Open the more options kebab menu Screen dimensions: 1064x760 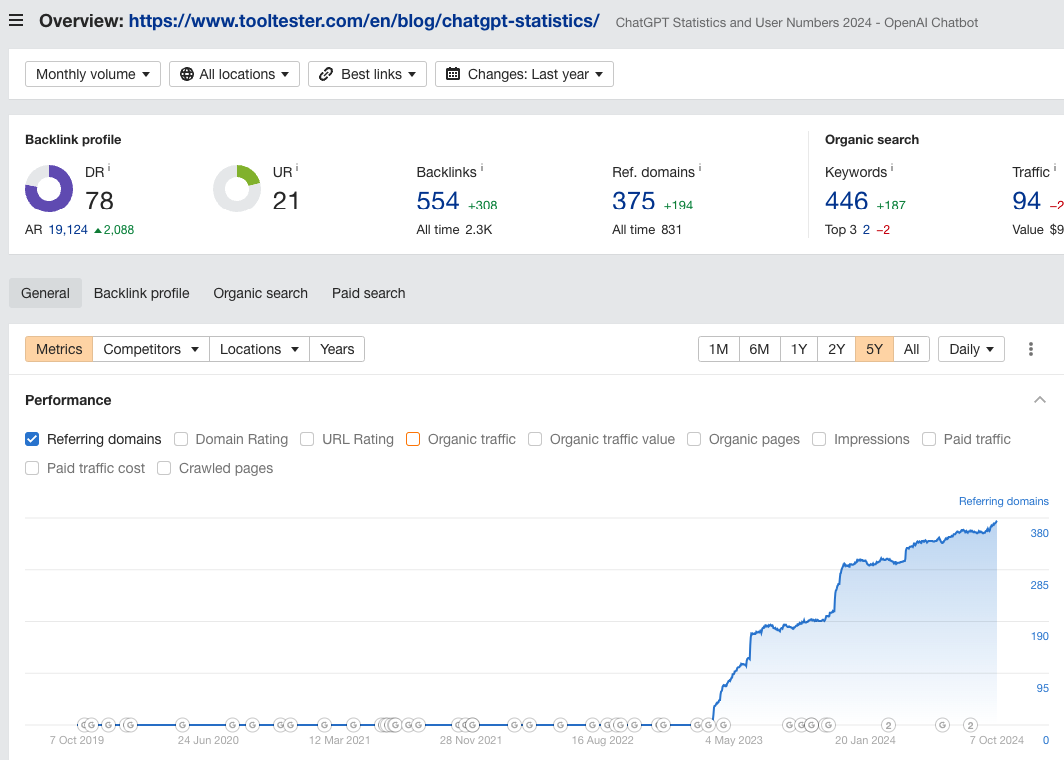click(1031, 349)
